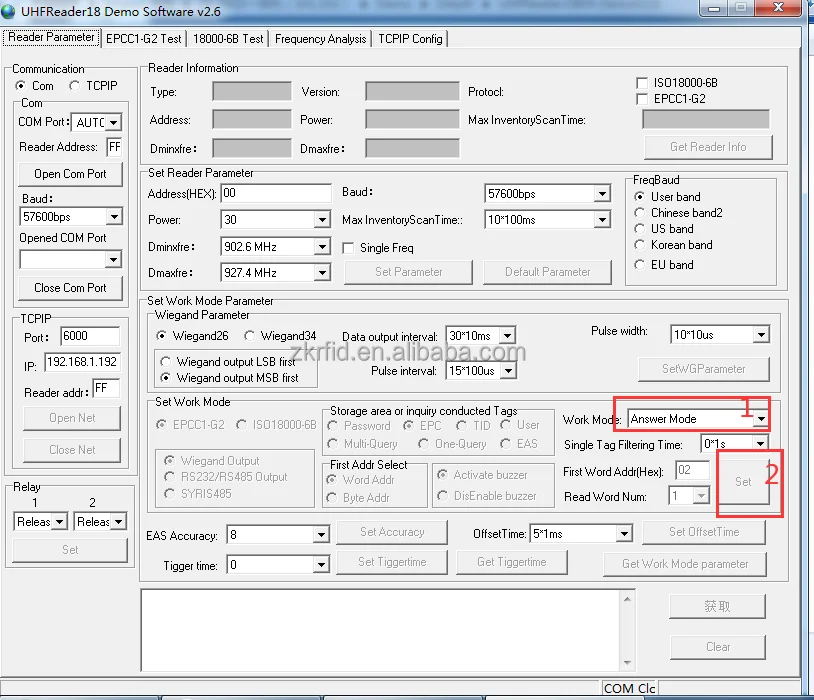Open the Baud rate dropdown in Set Reader Parameter
Screen dimensions: 814x700
coord(602,194)
